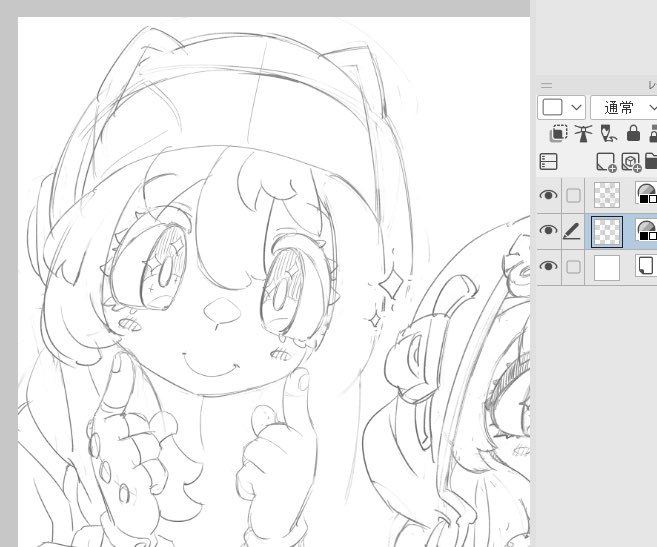
Task: Open the Layer panel hamburger menu
Action: [546, 85]
